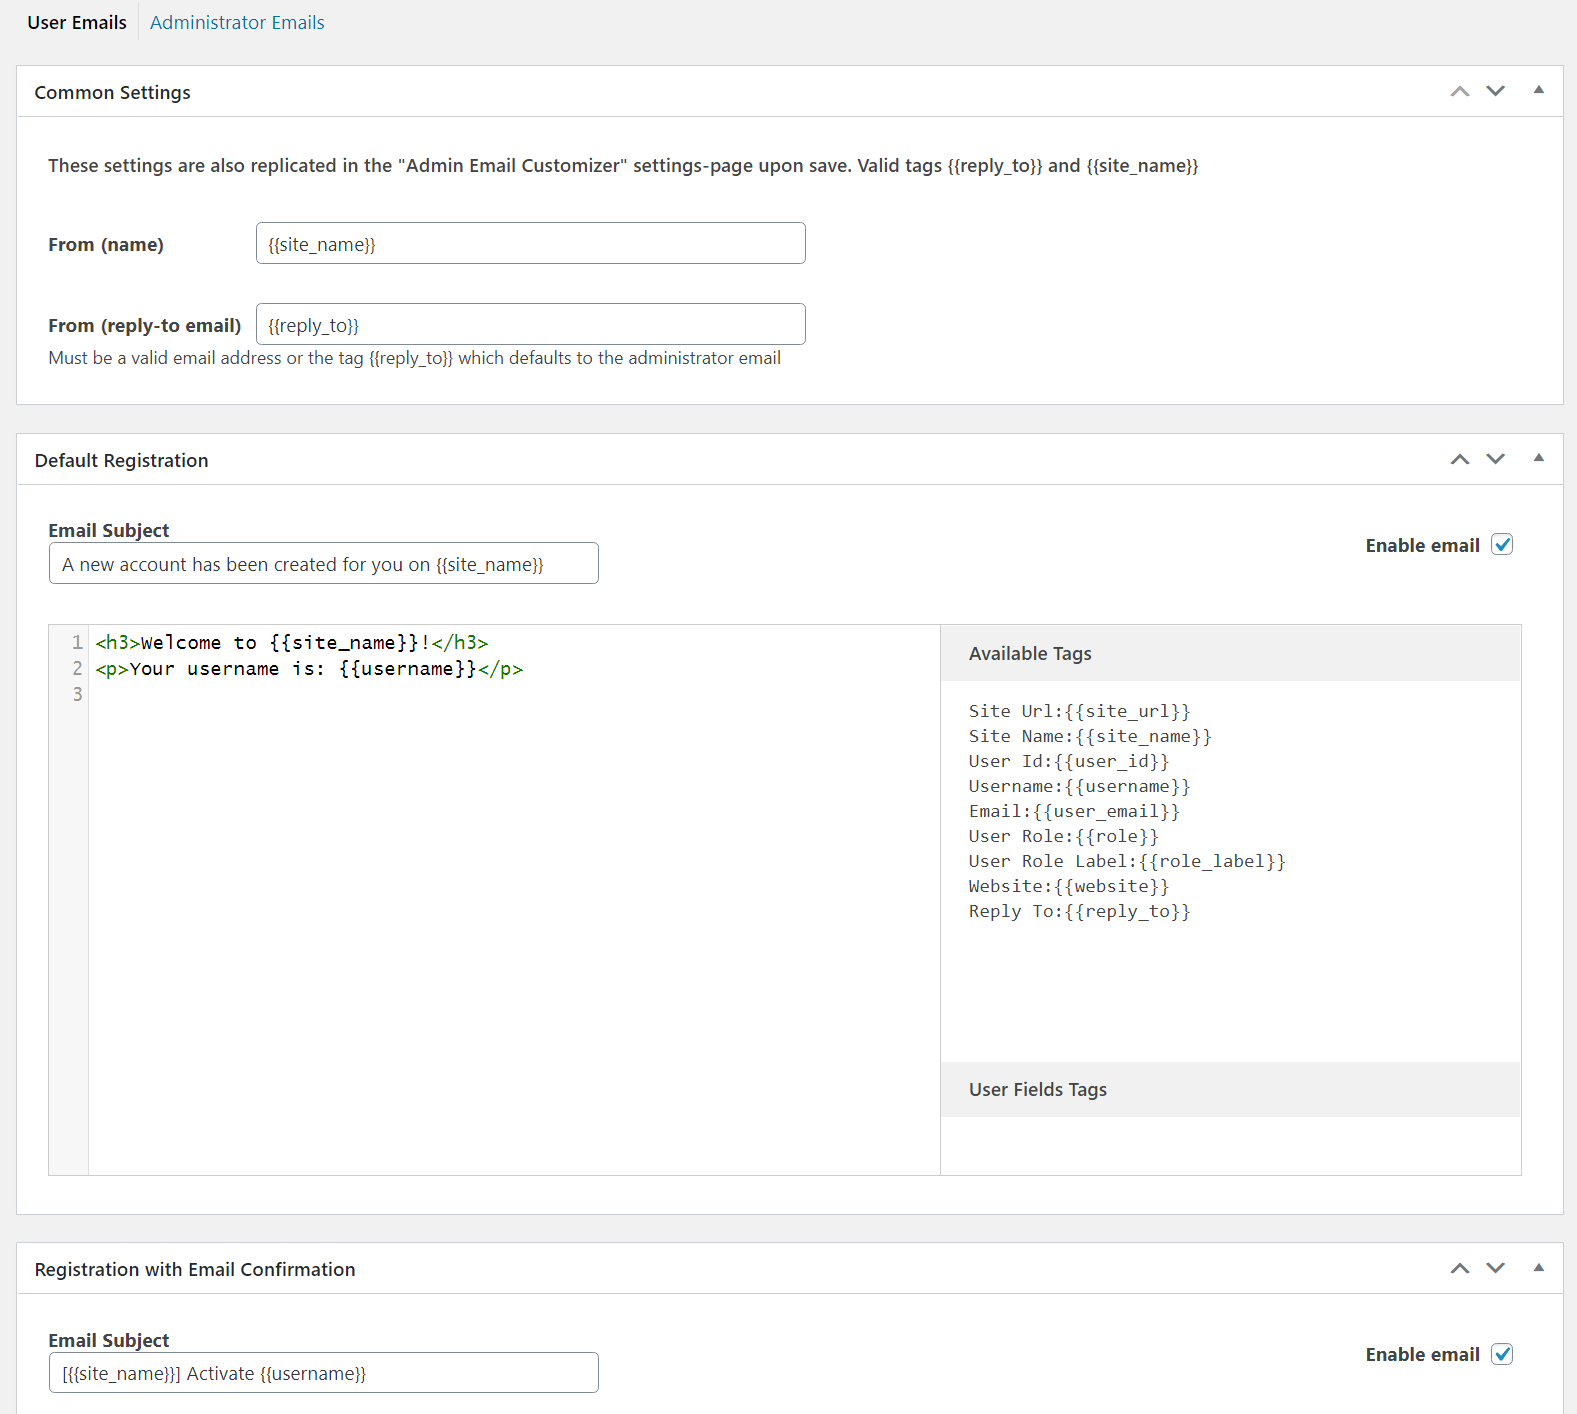Move Common Settings panel down
Screen dimensions: 1577x1414
tap(1495, 91)
